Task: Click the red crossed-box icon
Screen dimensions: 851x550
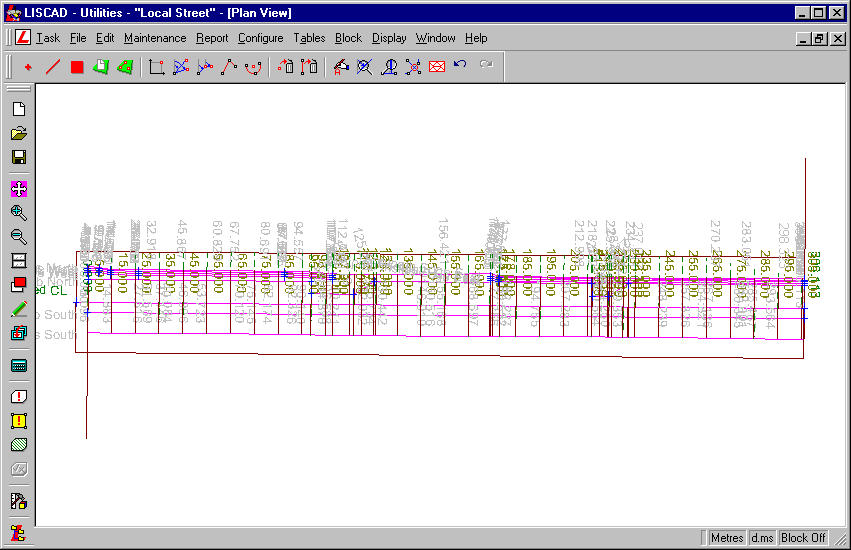Action: [x=437, y=67]
